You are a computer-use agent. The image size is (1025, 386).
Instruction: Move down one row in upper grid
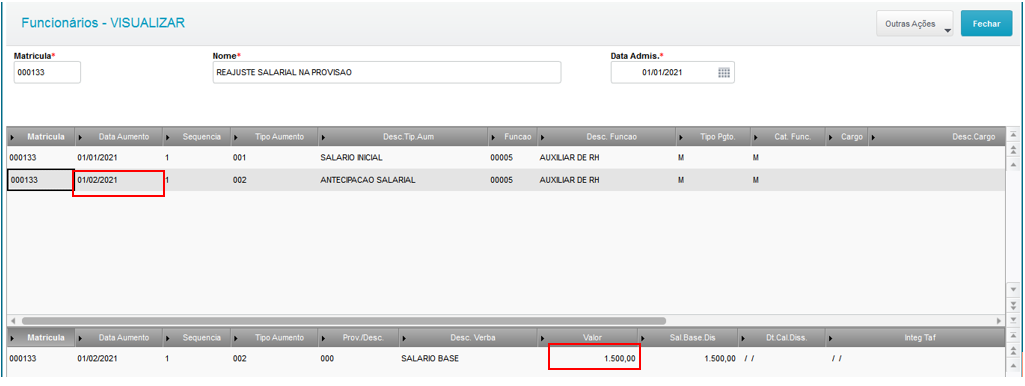tap(1013, 289)
